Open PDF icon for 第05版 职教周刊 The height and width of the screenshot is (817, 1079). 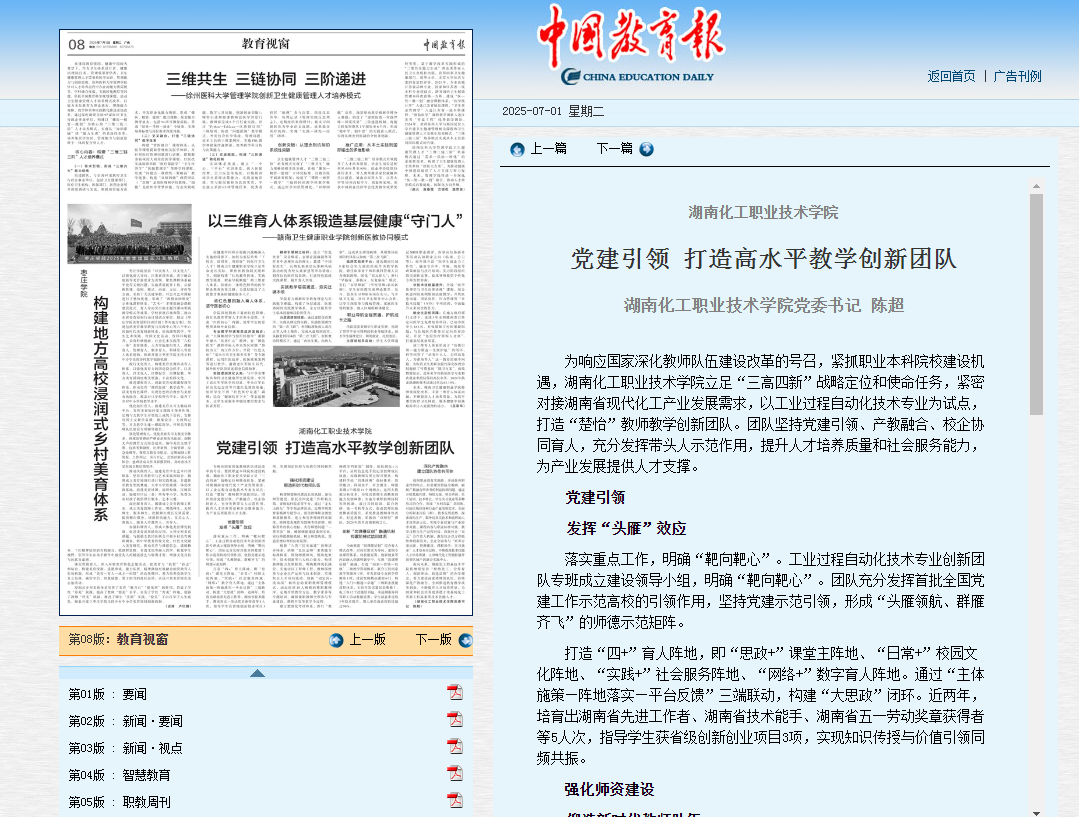click(454, 801)
